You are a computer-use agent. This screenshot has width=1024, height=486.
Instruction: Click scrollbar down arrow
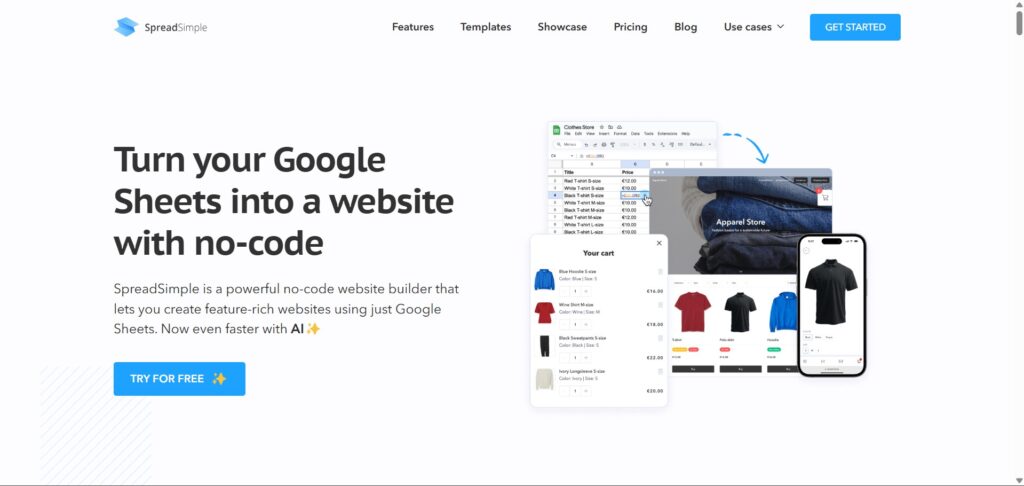[x=1019, y=481]
